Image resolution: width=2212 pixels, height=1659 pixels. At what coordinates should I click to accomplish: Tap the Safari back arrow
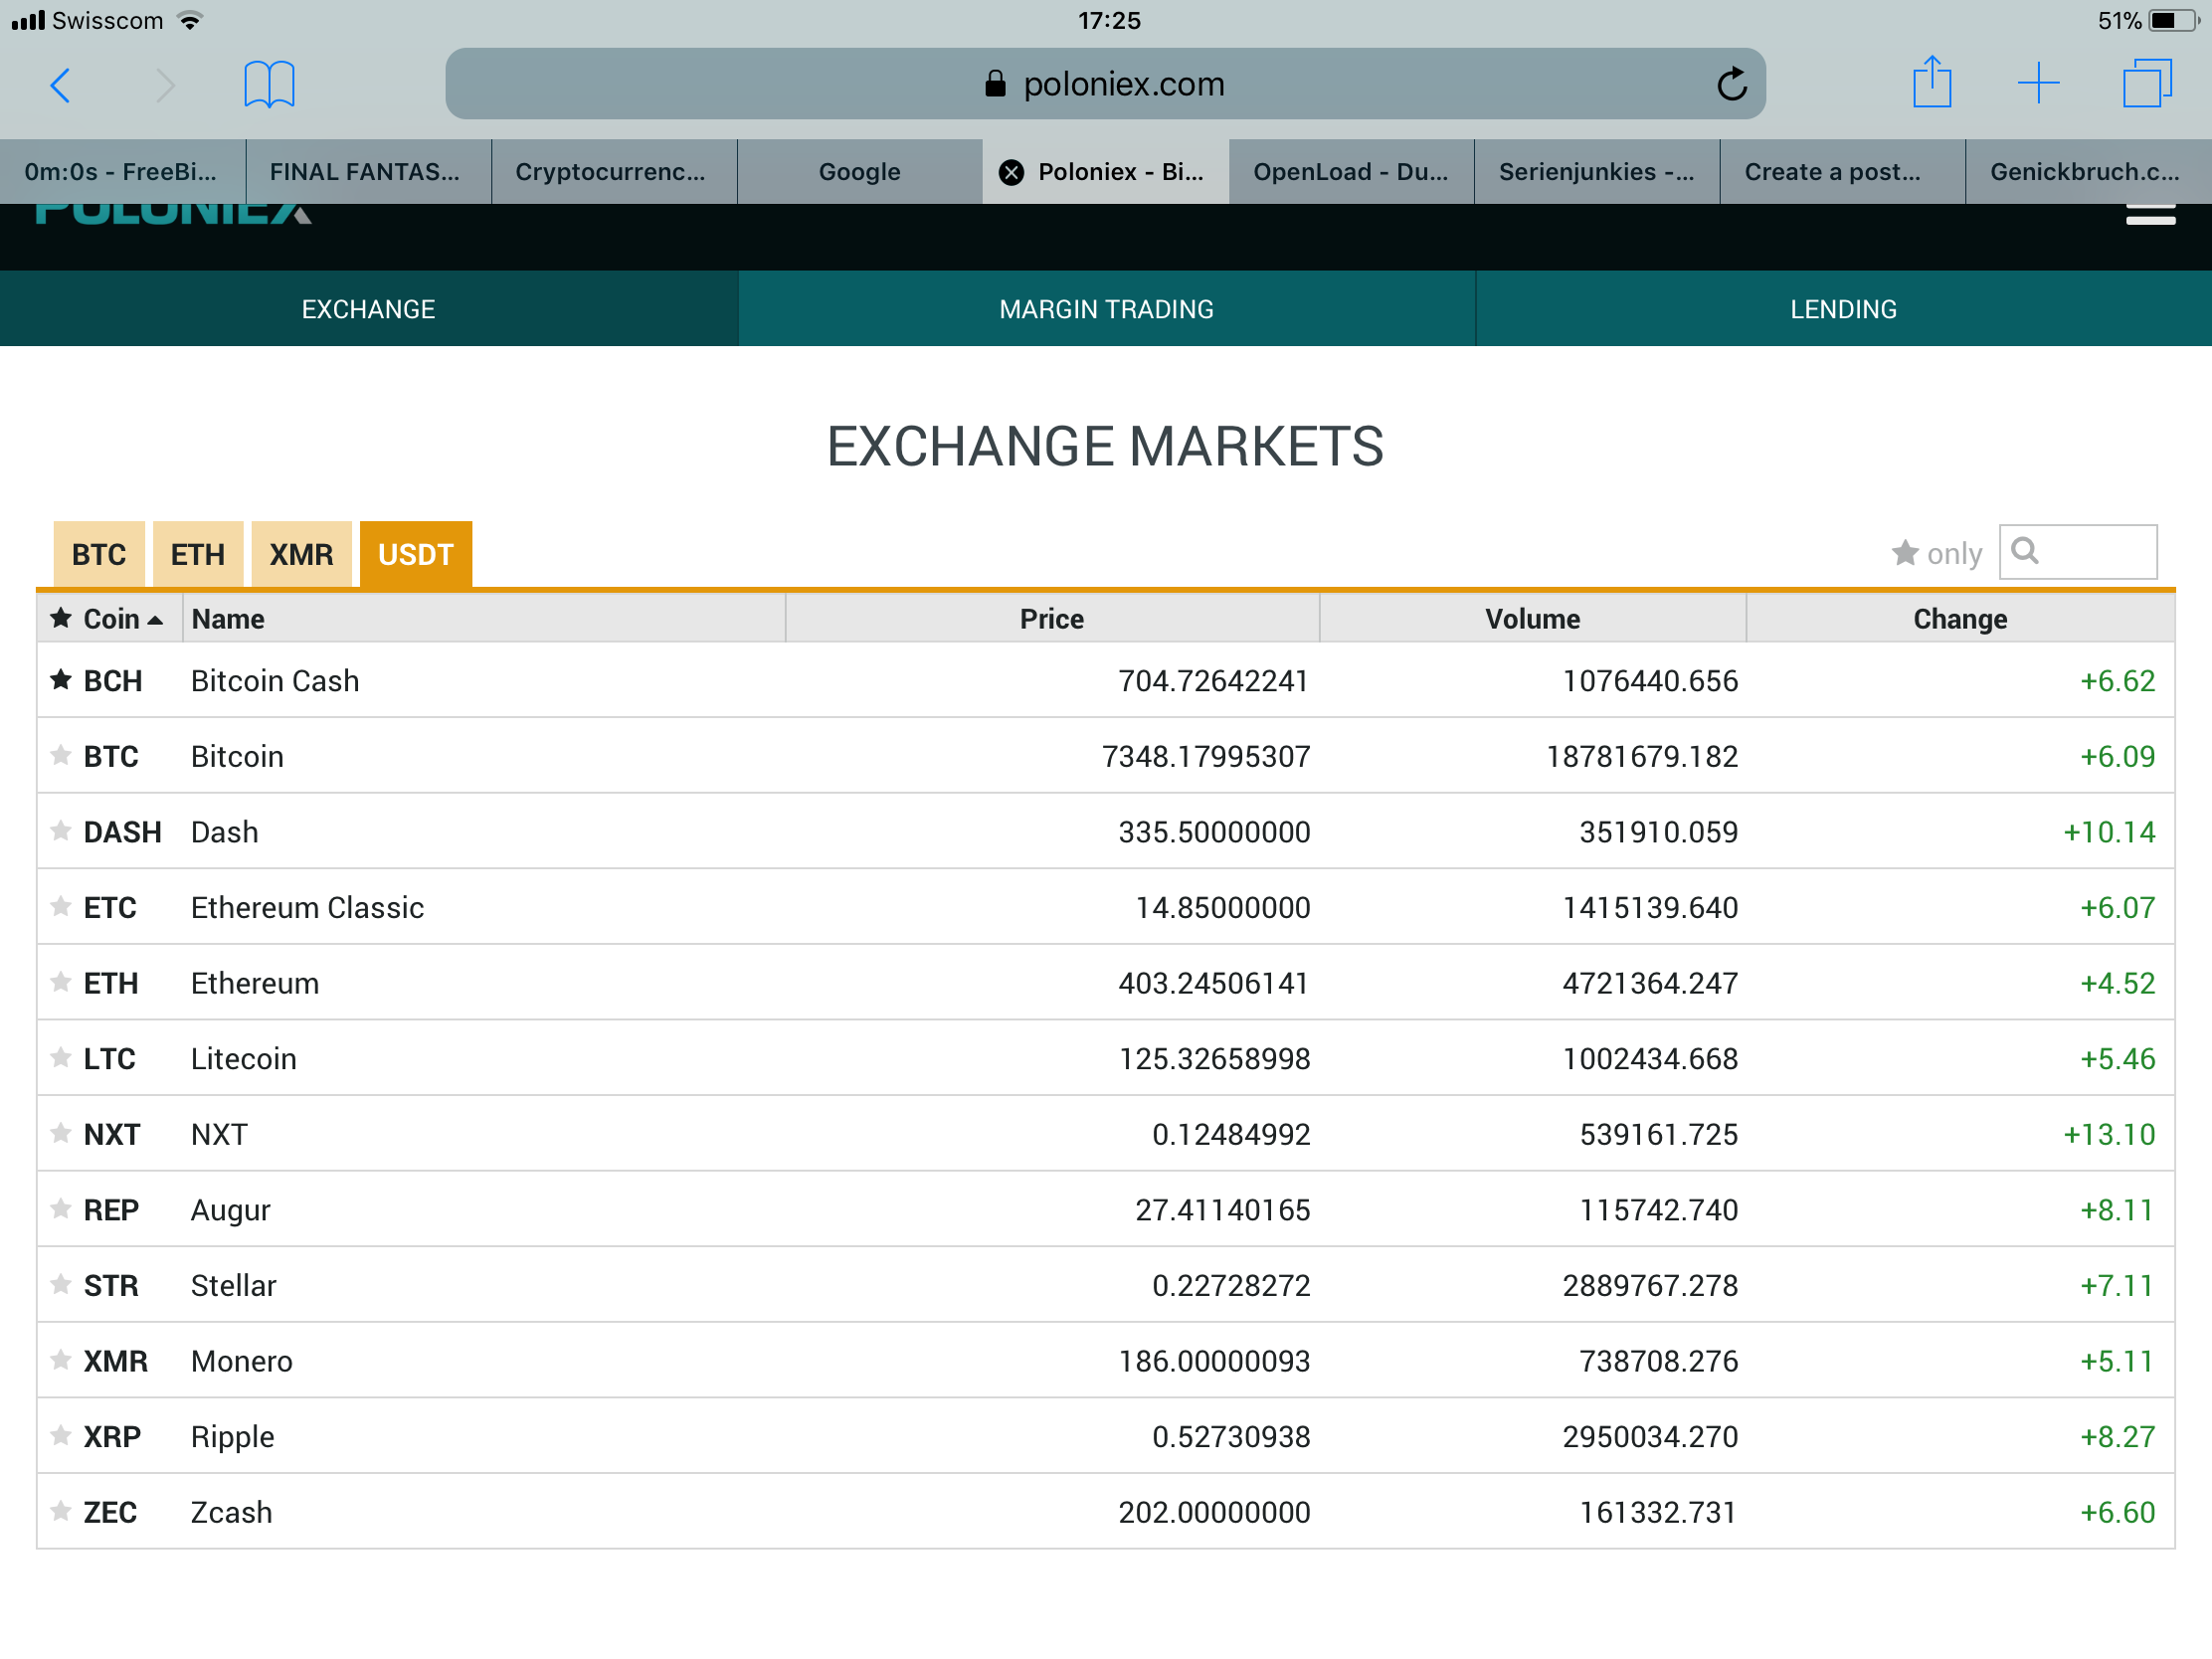[60, 85]
